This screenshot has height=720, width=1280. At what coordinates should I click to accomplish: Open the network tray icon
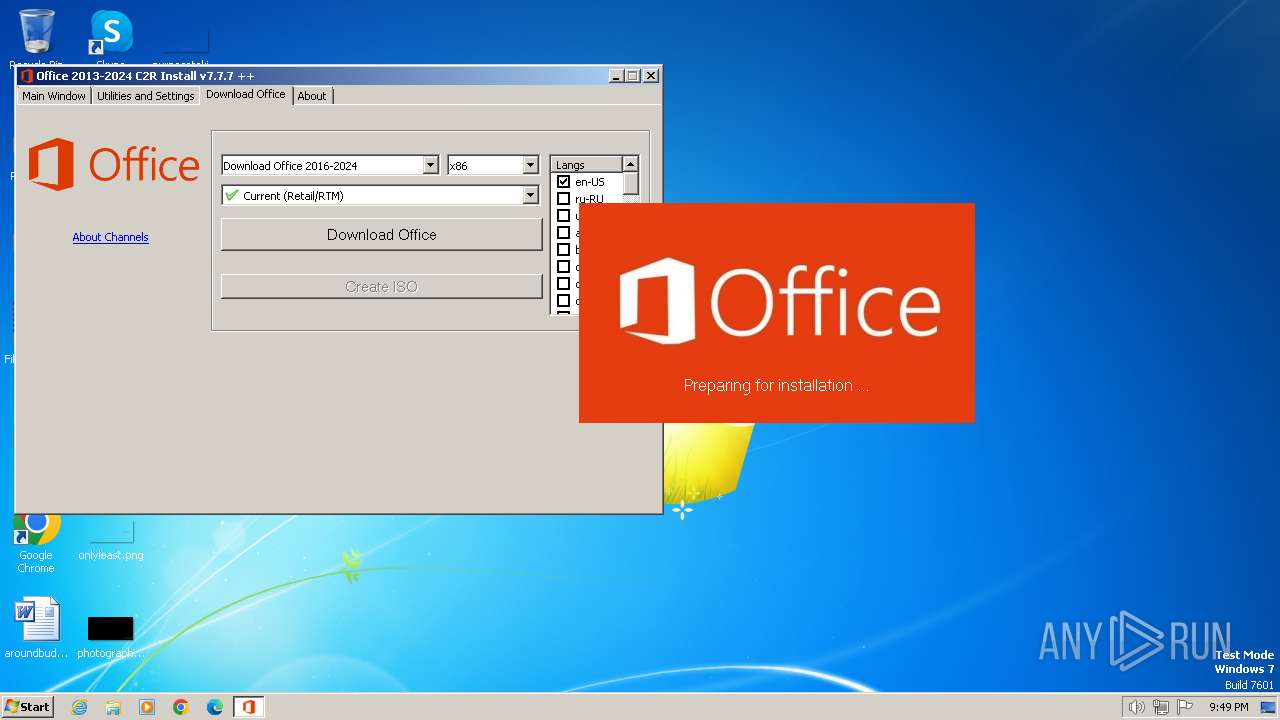coord(1161,707)
